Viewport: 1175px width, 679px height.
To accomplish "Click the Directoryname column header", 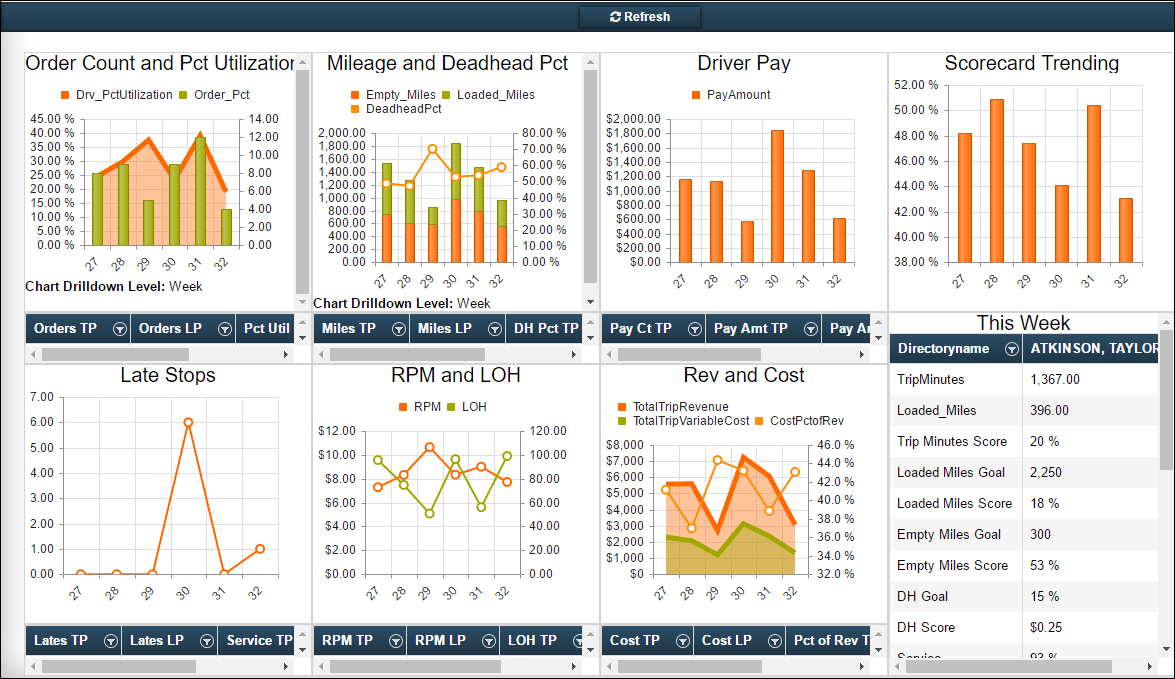I will pyautogui.click(x=943, y=348).
